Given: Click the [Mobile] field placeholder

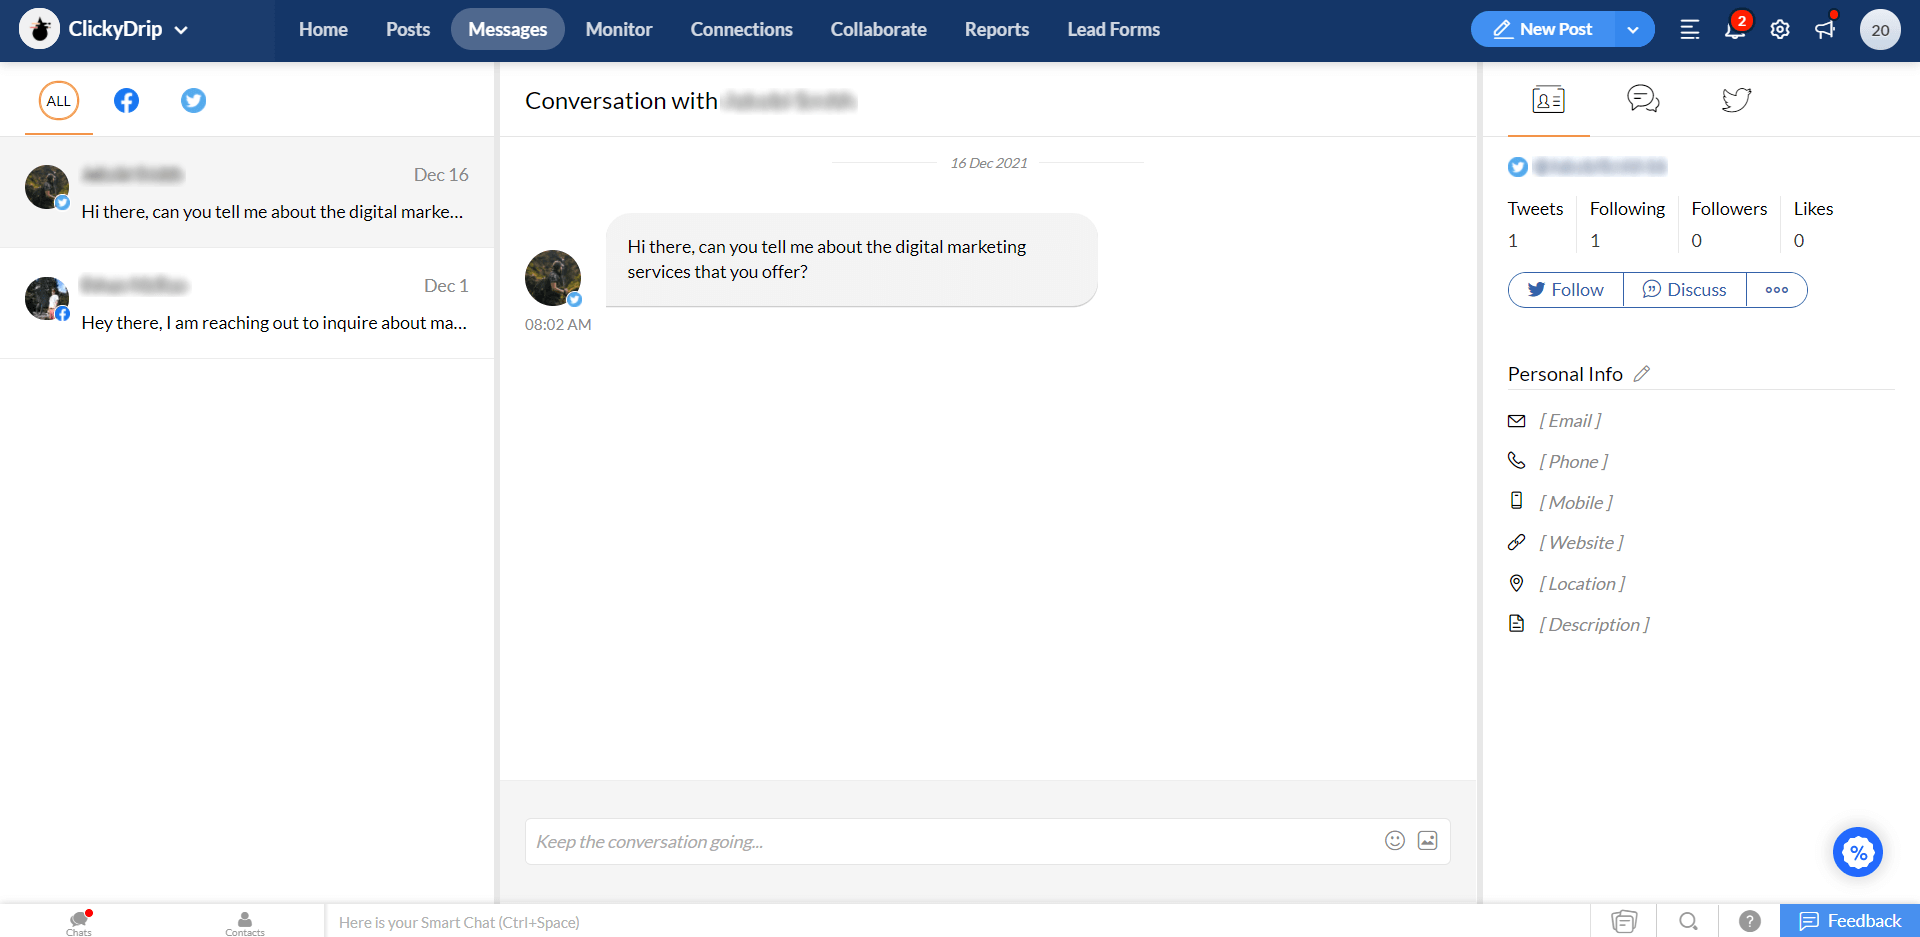Looking at the screenshot, I should point(1576,503).
